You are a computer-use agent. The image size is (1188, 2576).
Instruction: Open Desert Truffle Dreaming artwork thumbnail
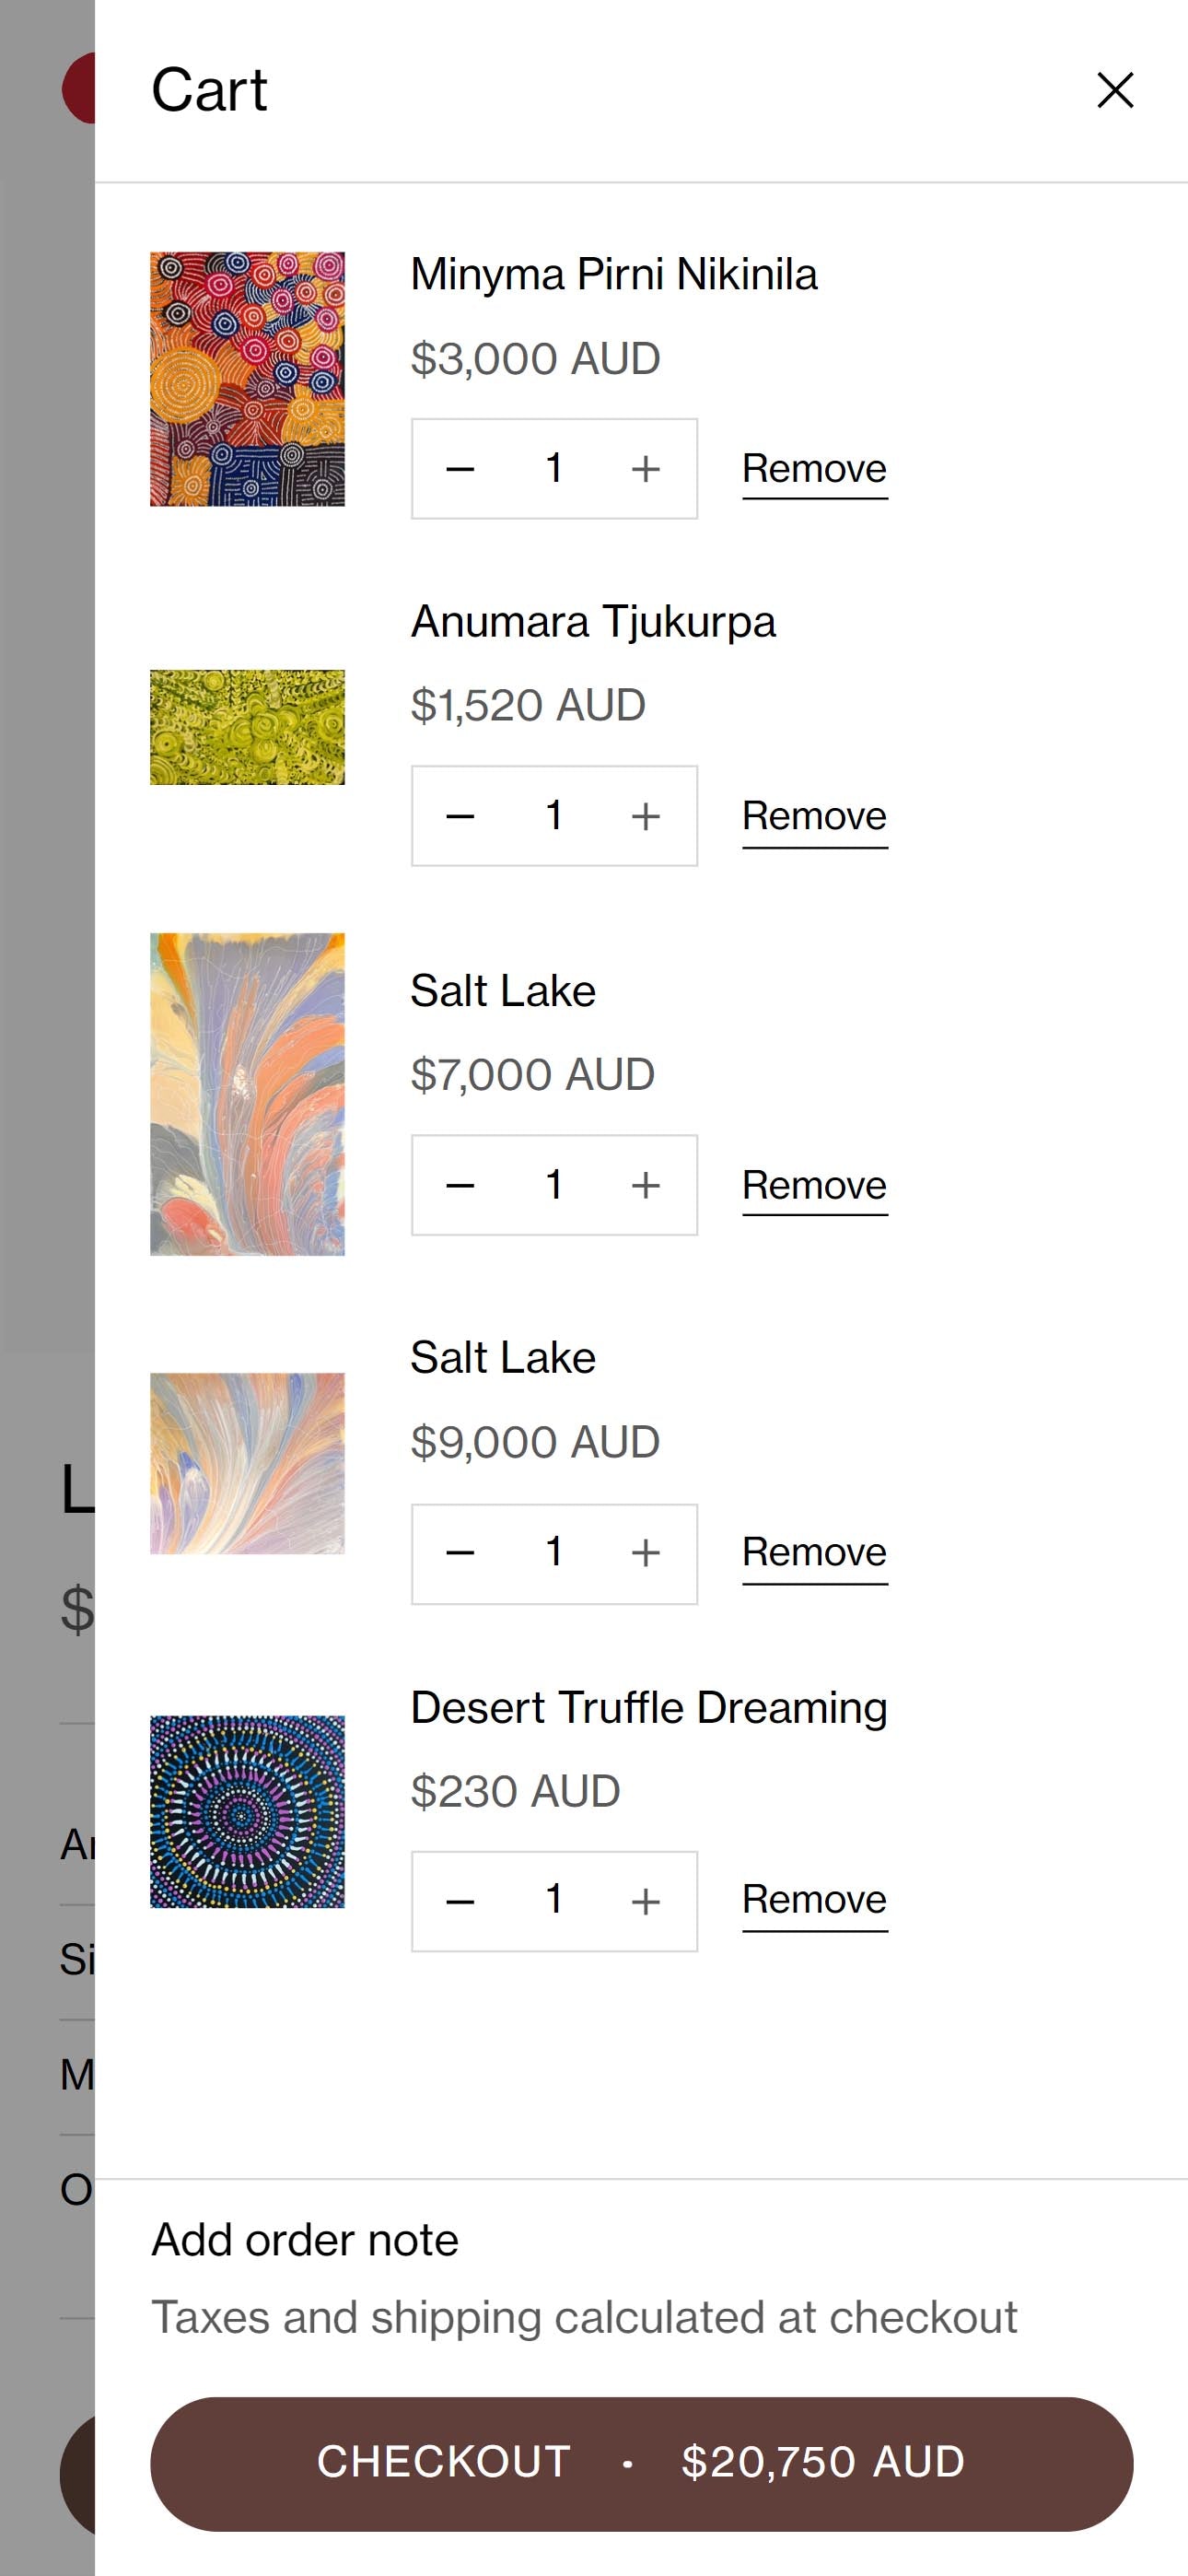click(x=247, y=1811)
